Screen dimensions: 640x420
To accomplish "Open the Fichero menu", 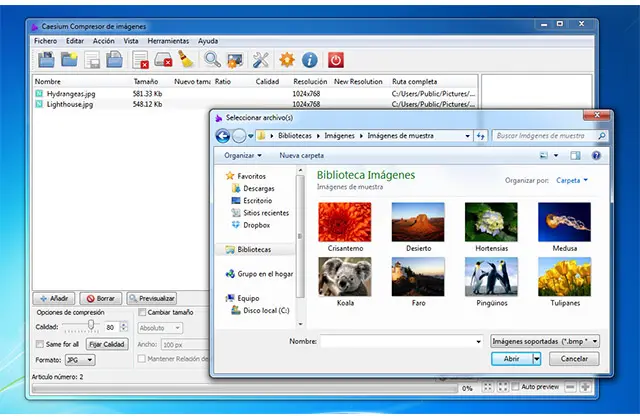I will 45,41.
